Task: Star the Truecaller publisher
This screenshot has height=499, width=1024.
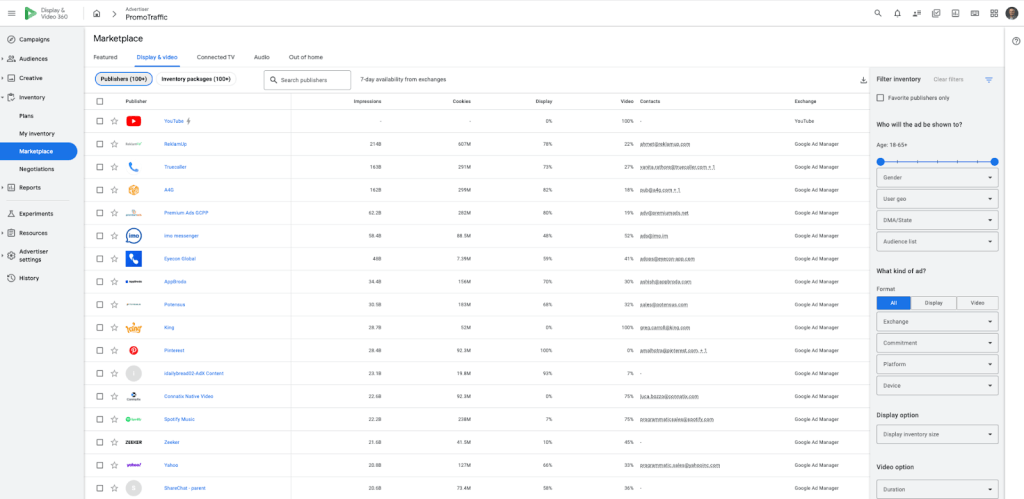Action: tap(114, 167)
